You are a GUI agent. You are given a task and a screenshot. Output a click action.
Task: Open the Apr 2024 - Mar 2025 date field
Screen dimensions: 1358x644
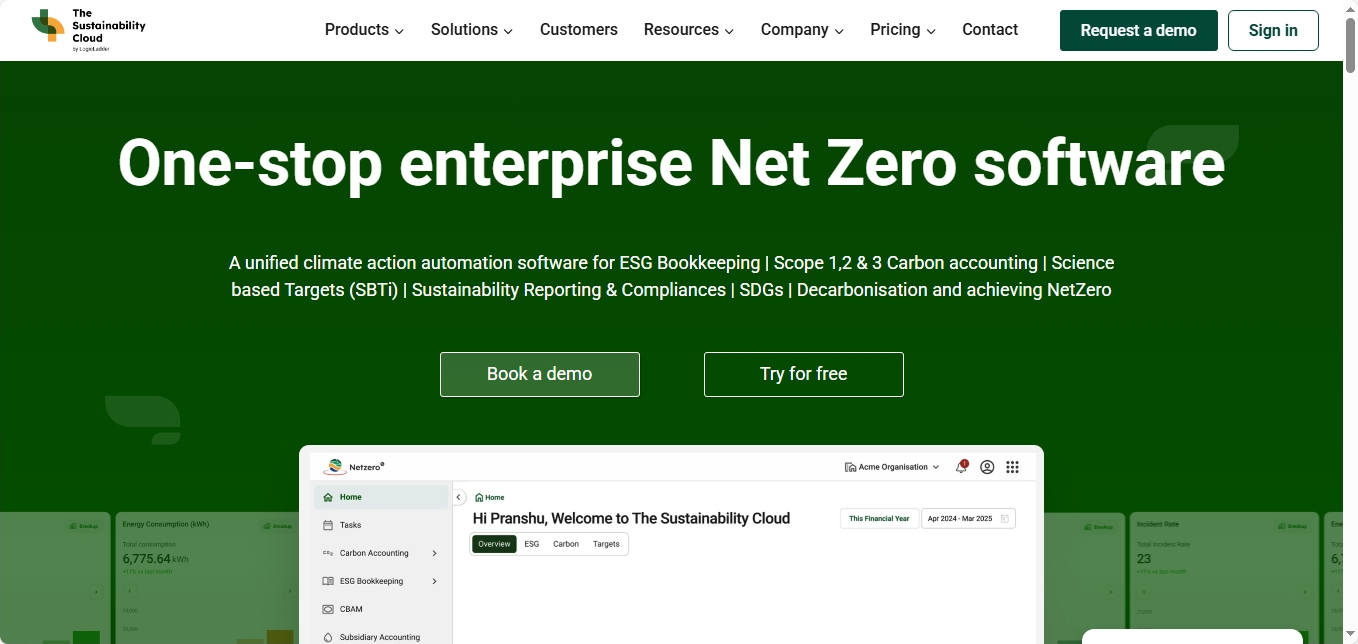(x=968, y=518)
